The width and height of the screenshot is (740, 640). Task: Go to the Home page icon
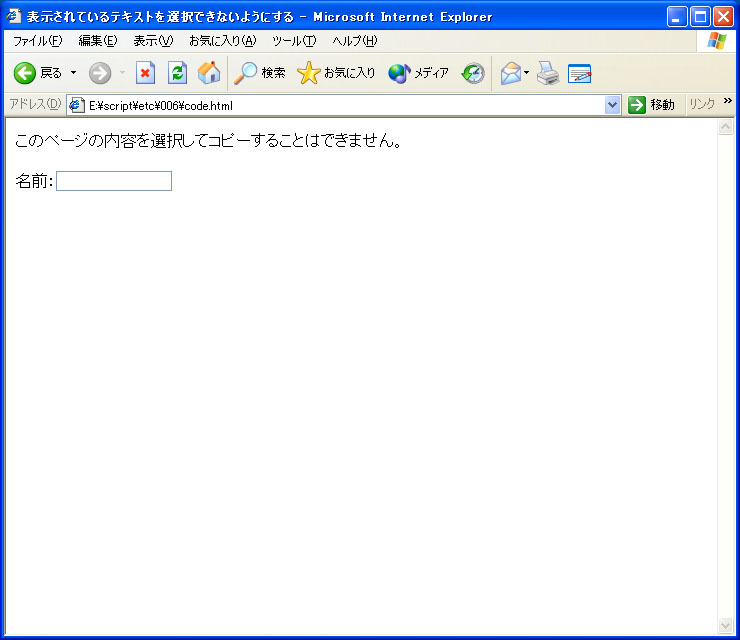(209, 73)
